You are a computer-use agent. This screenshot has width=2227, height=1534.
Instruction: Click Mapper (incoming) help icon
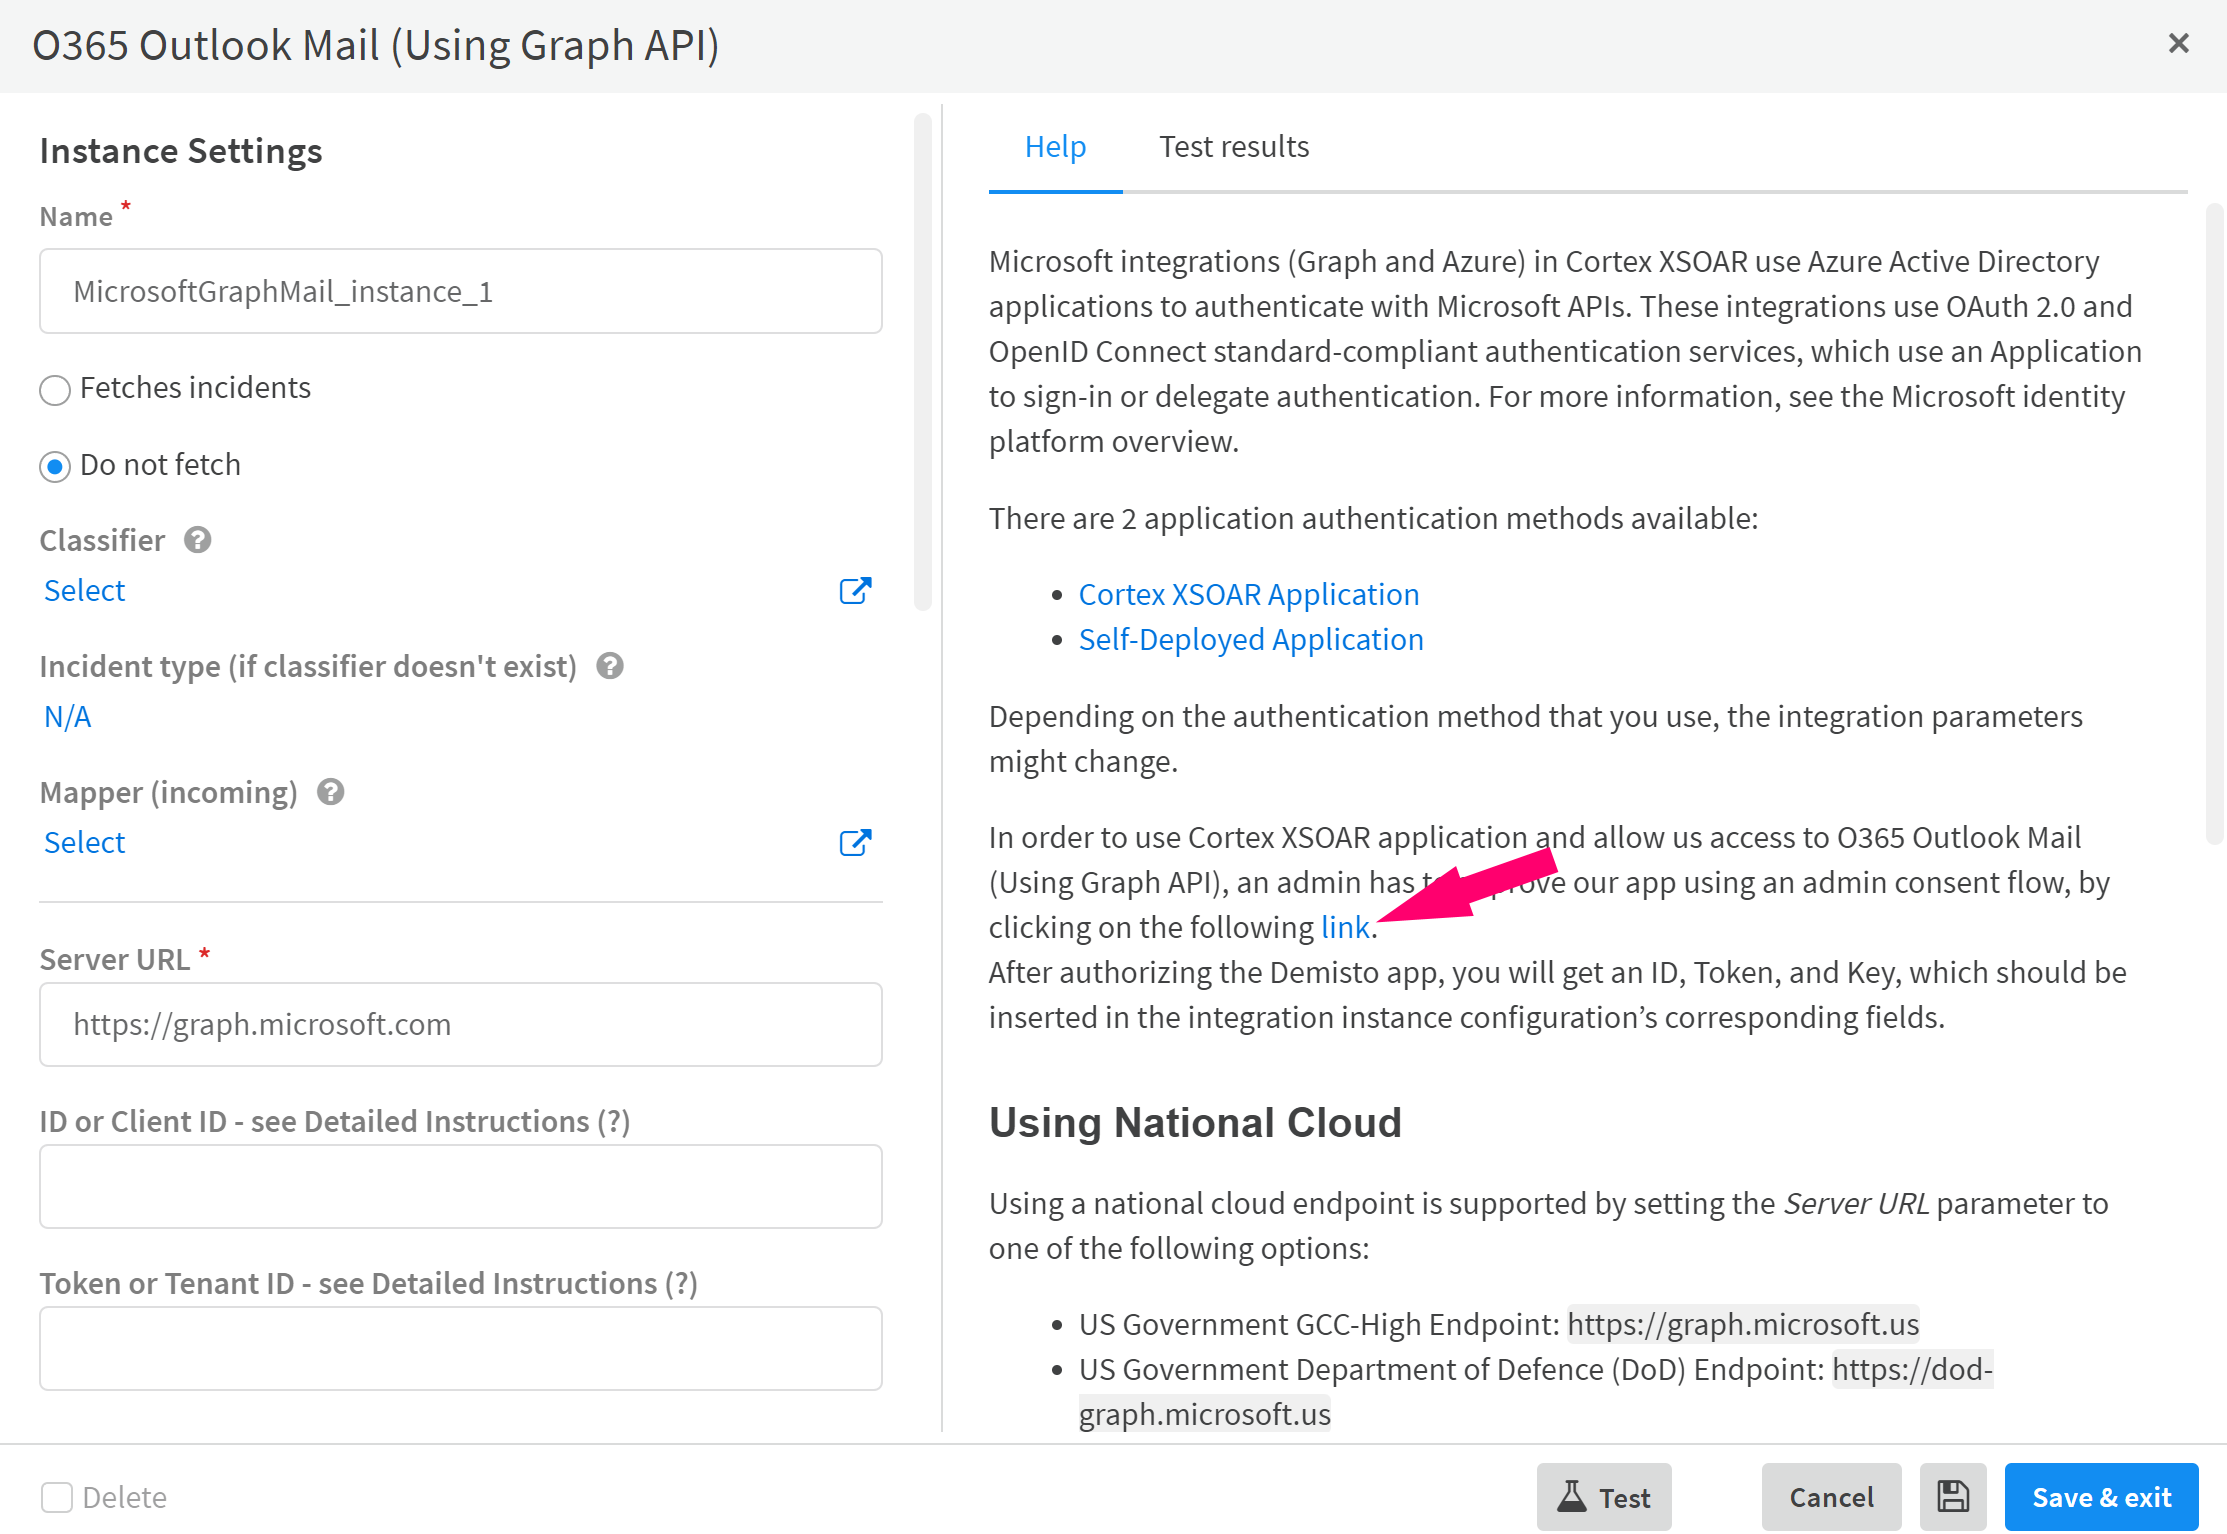[331, 792]
